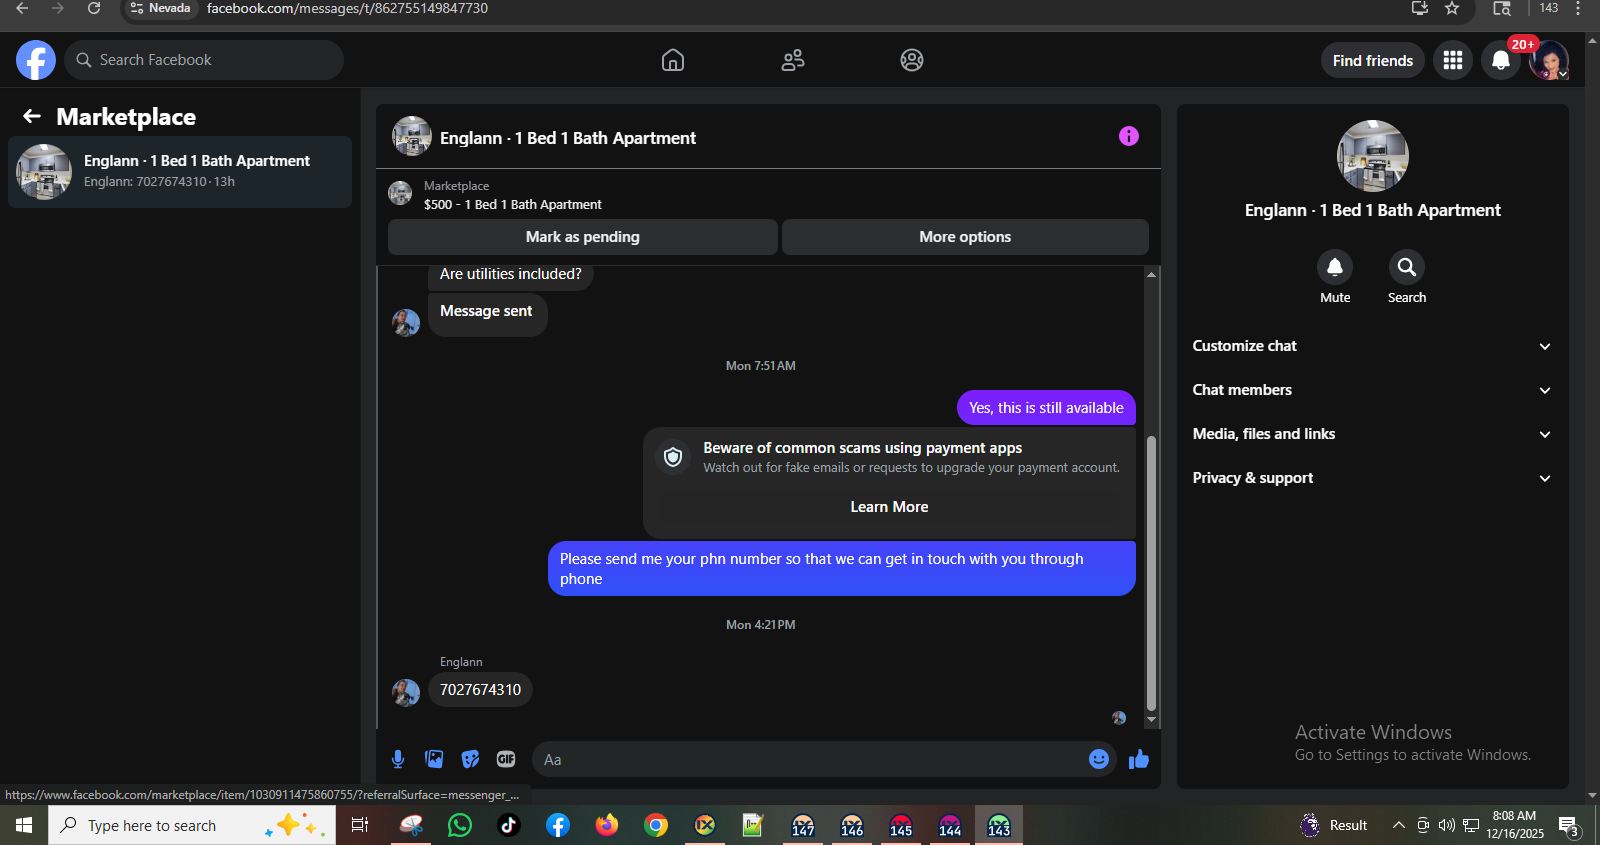Image resolution: width=1600 pixels, height=845 pixels.
Task: Switch to taskbar window numbered 147
Action: (x=803, y=825)
